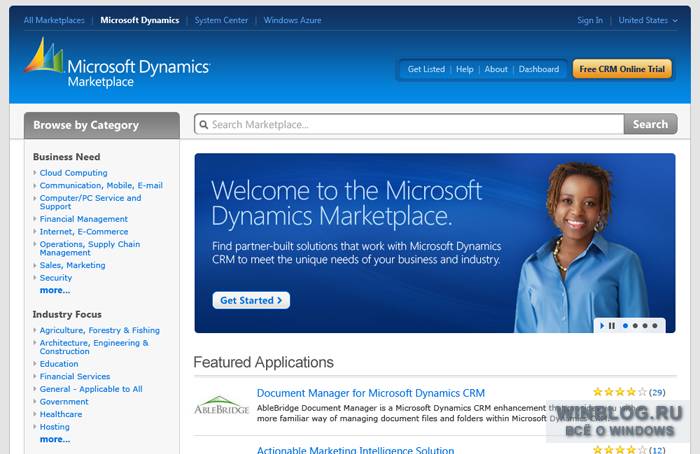
Task: Click the Sign In link
Action: pyautogui.click(x=590, y=20)
